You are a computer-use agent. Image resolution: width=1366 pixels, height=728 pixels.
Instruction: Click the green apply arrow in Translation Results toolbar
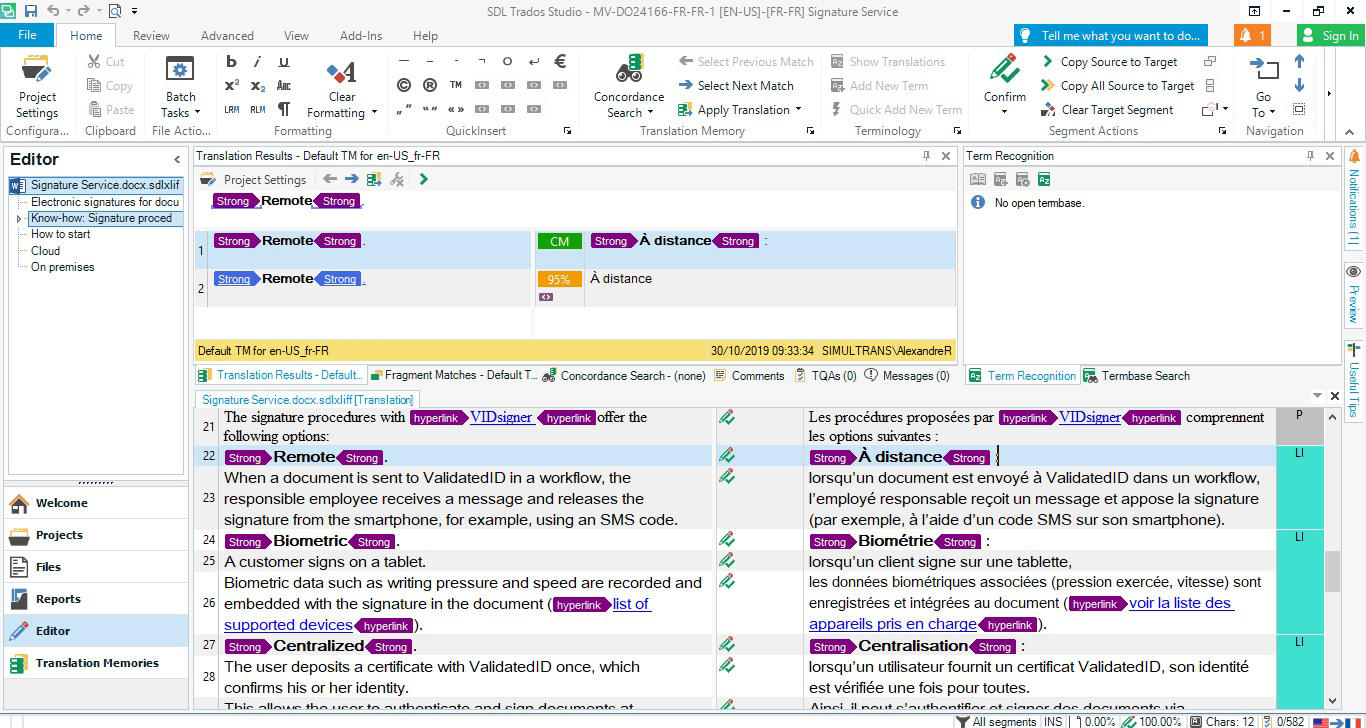[424, 179]
